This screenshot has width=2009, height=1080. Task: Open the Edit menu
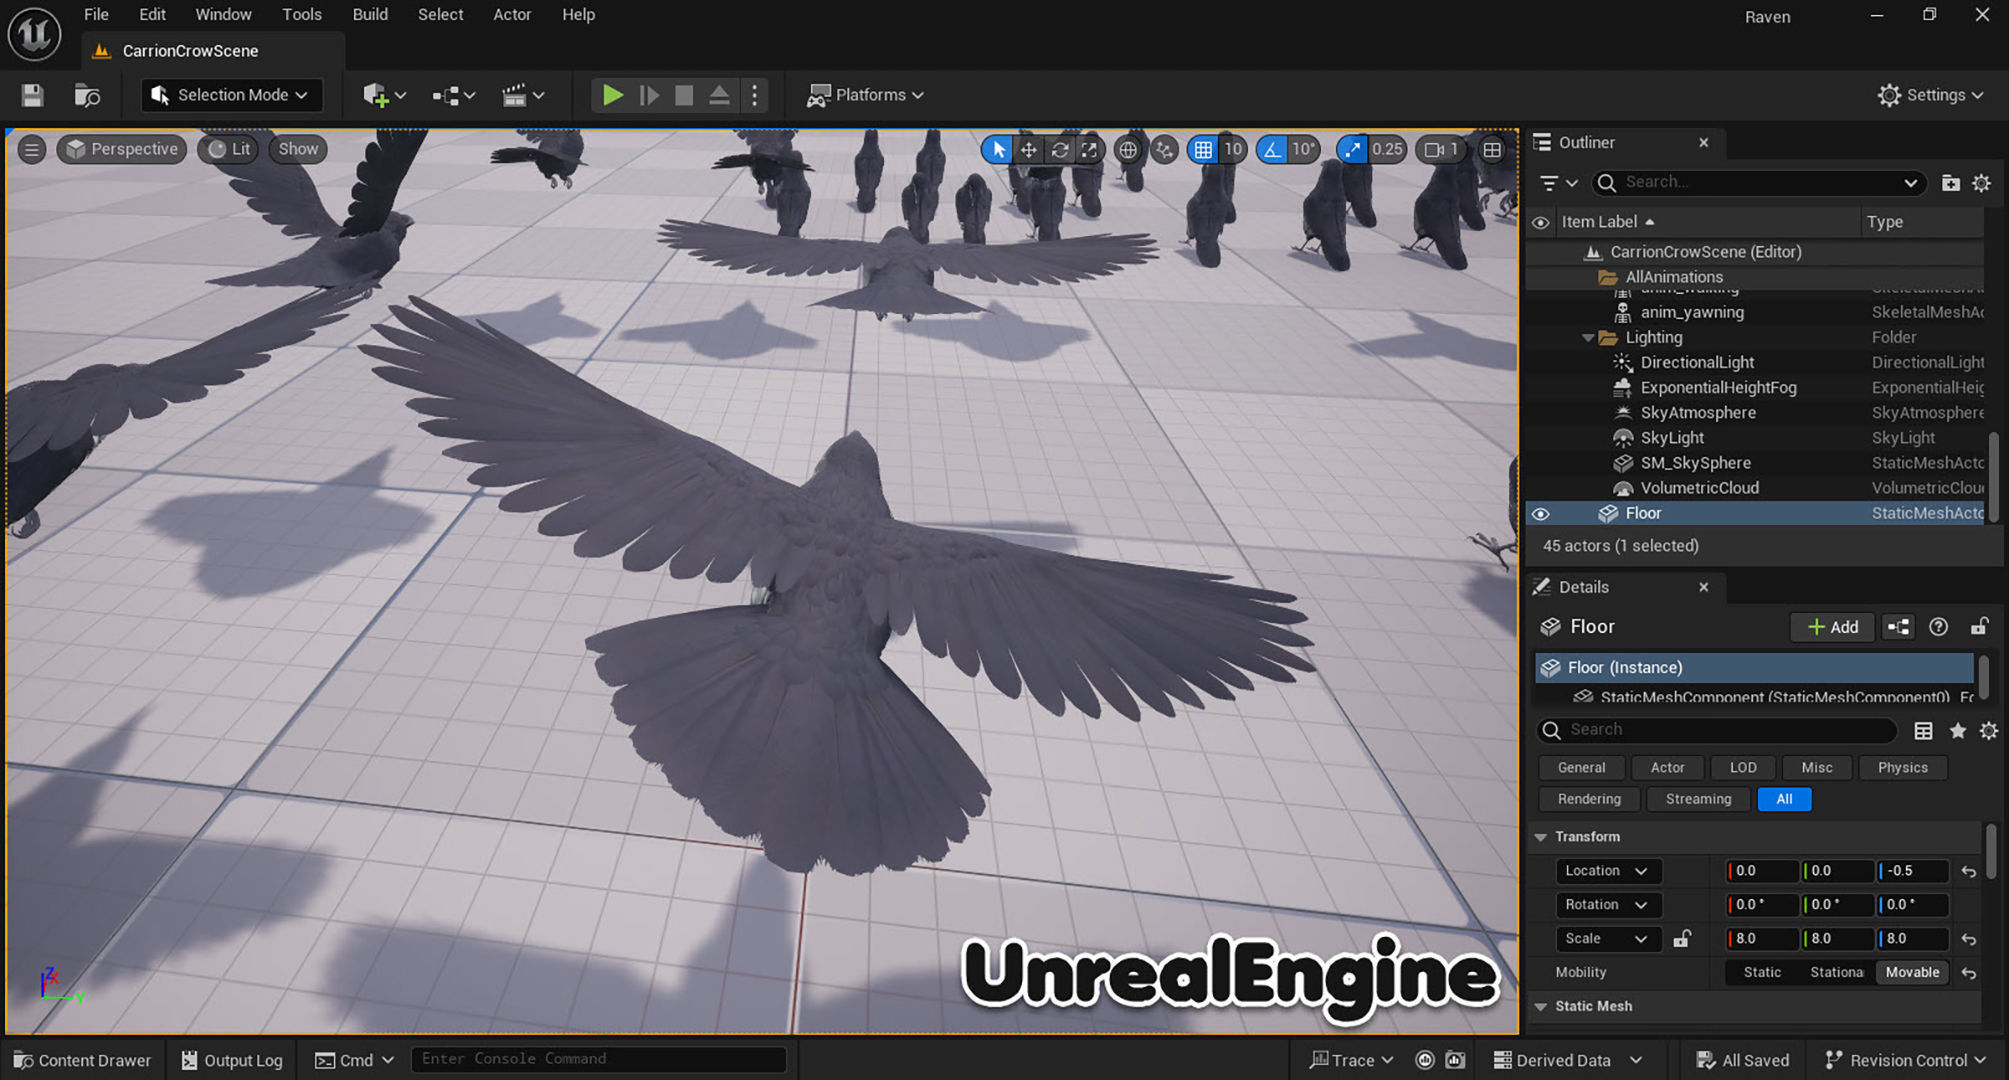[152, 14]
